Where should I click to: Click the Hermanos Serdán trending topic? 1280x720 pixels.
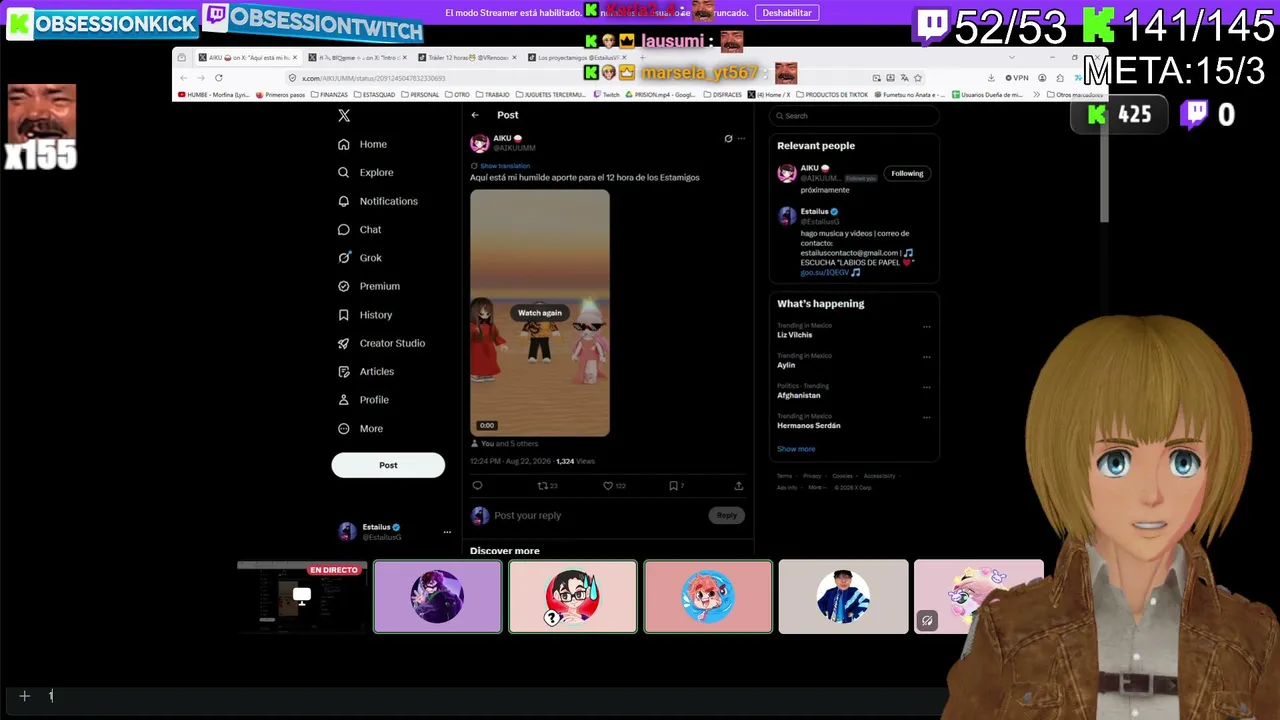click(809, 425)
